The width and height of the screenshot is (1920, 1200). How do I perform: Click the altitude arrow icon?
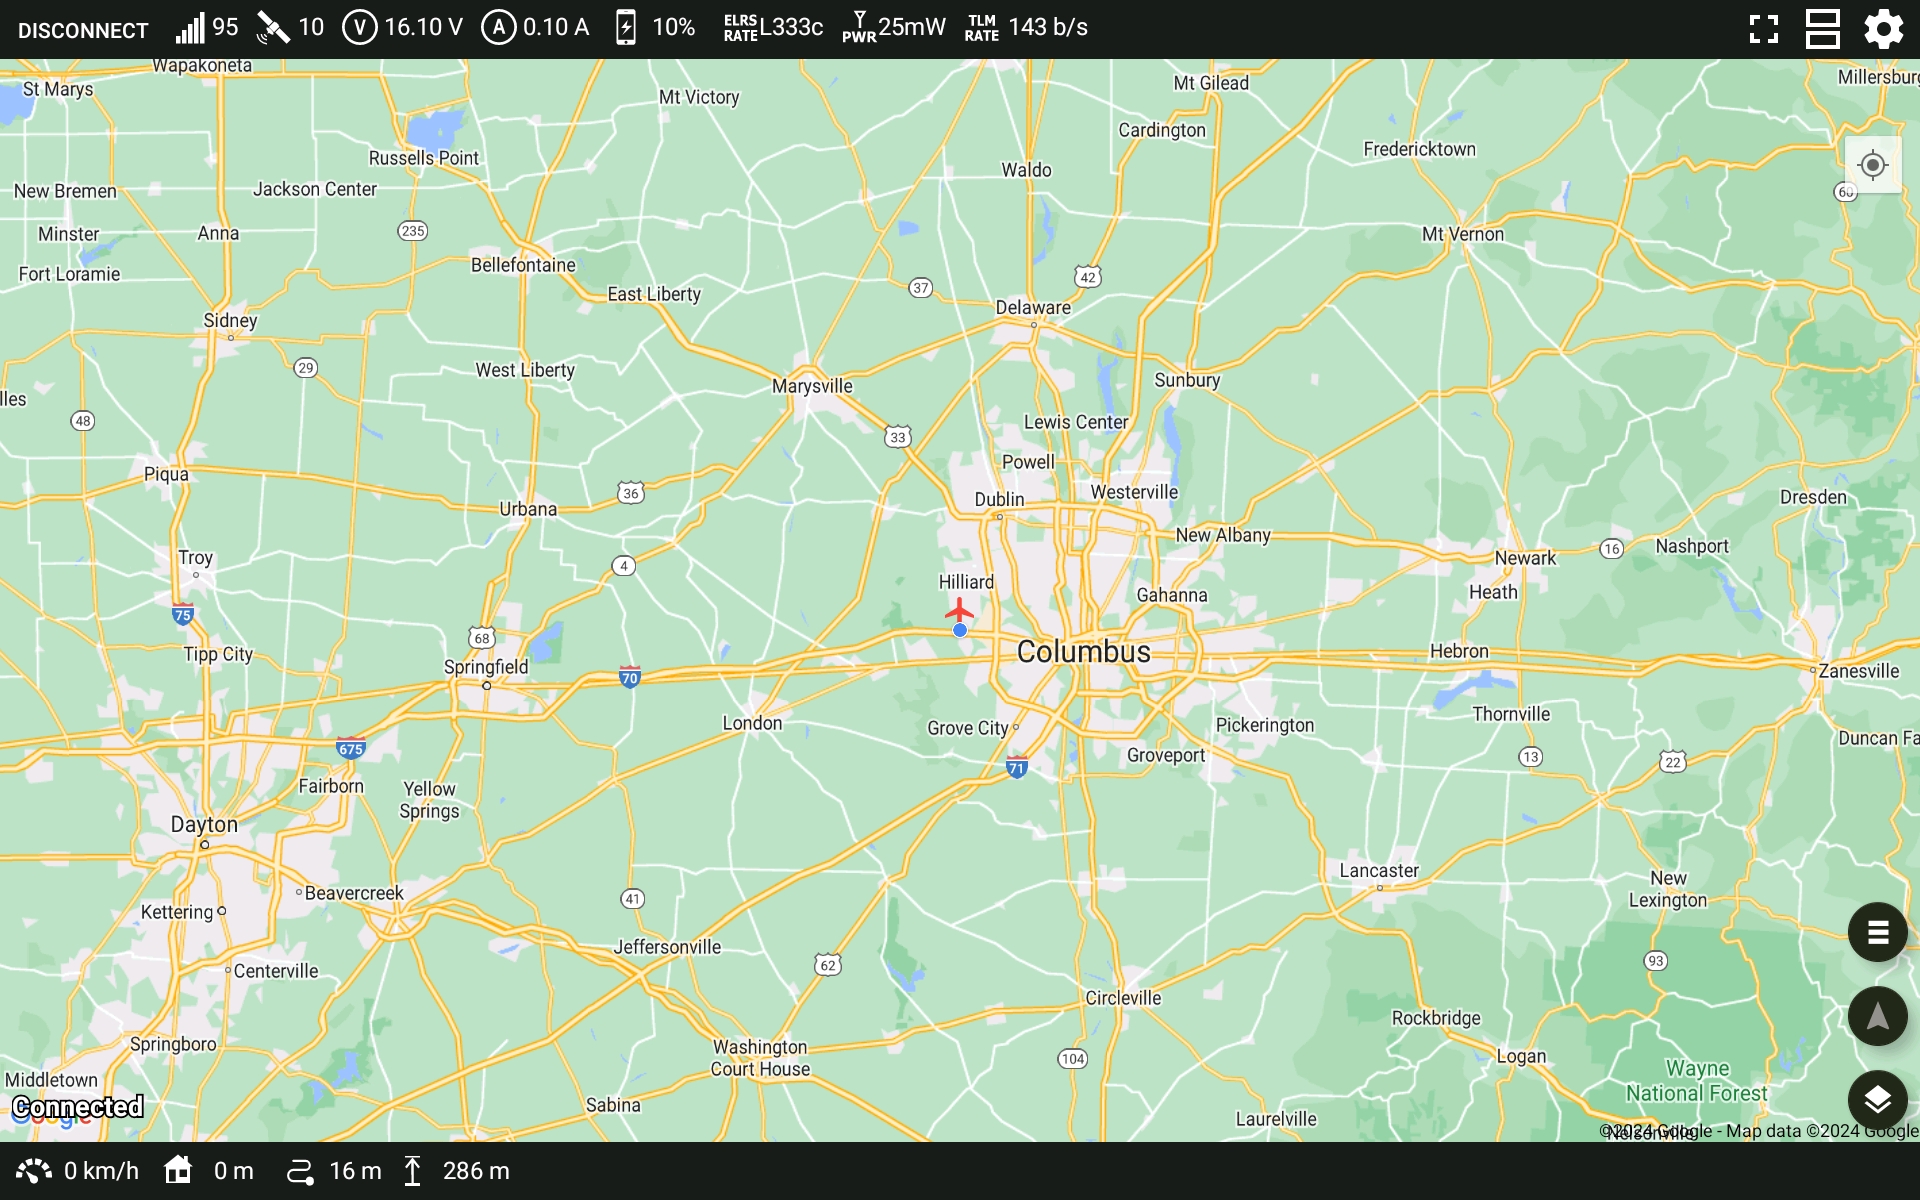[412, 1171]
